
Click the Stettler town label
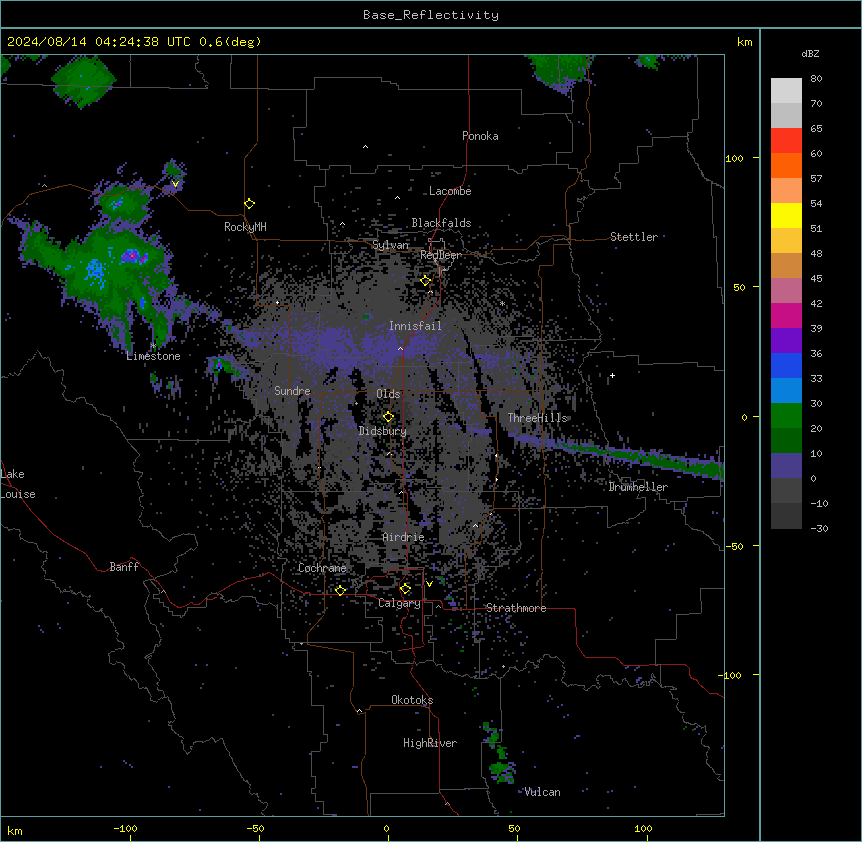pos(634,237)
